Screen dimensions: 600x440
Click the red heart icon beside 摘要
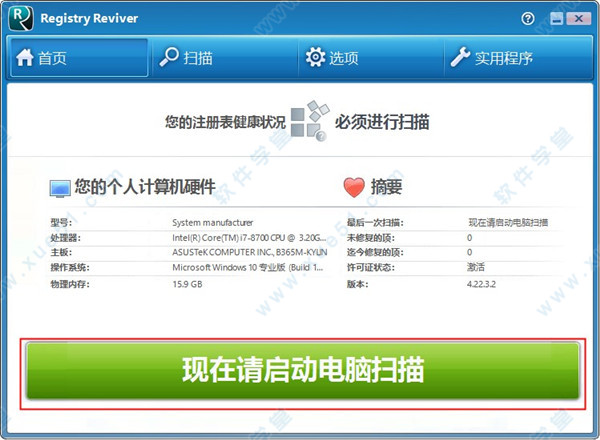coord(354,187)
